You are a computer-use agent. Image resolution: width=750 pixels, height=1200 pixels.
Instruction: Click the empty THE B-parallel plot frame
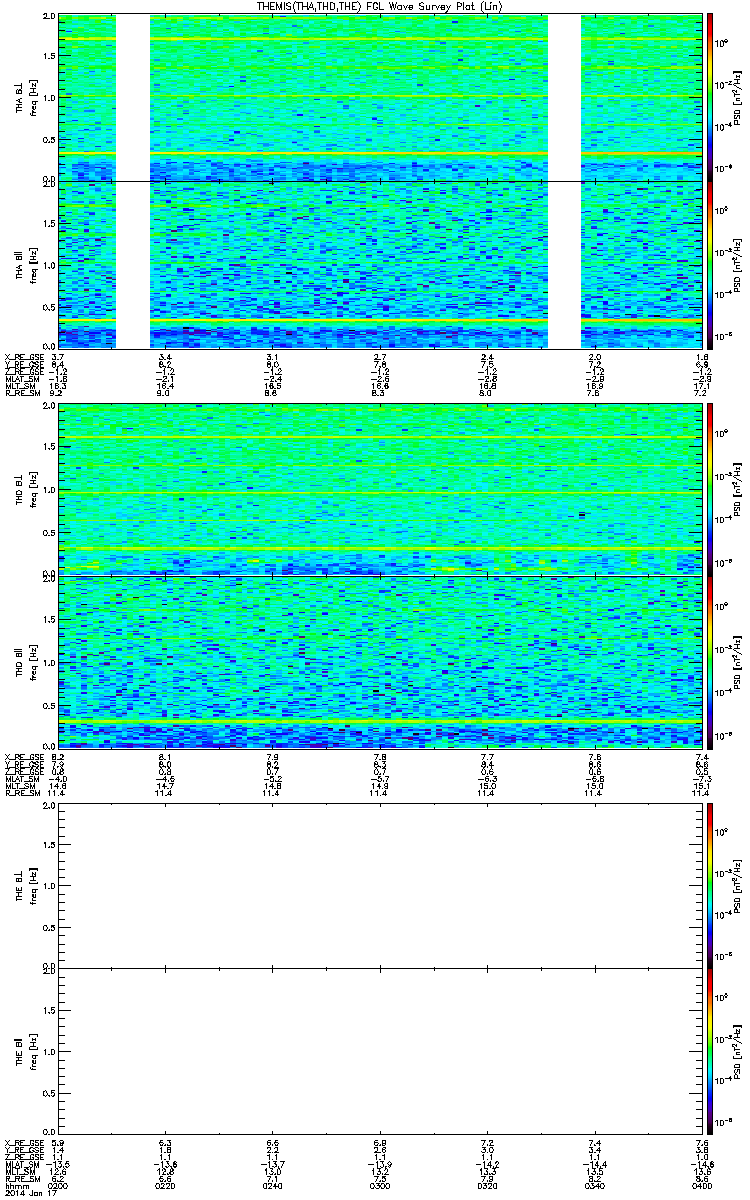380,1051
